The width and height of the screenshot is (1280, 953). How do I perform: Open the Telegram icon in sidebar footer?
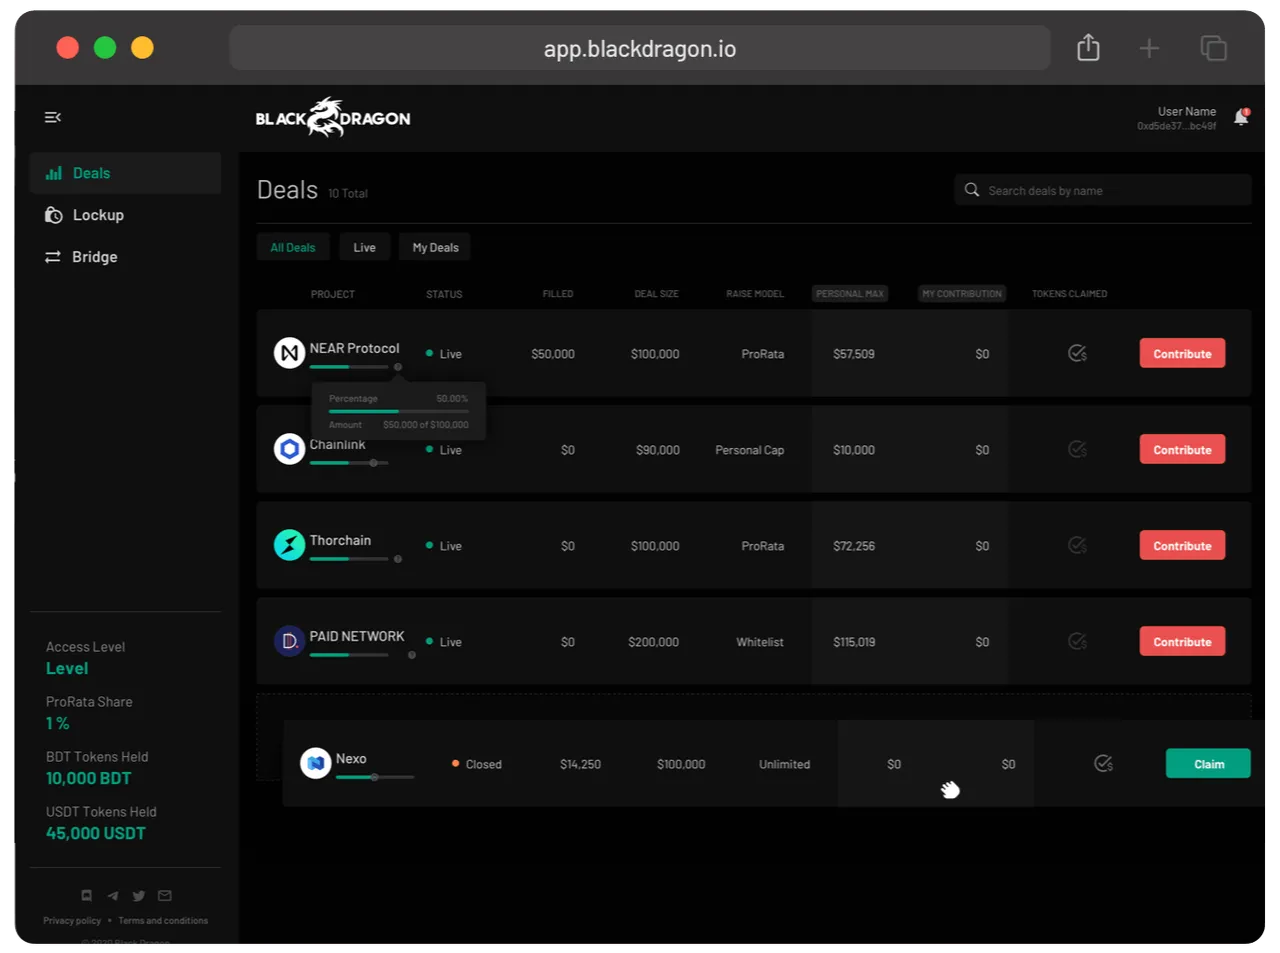click(113, 895)
